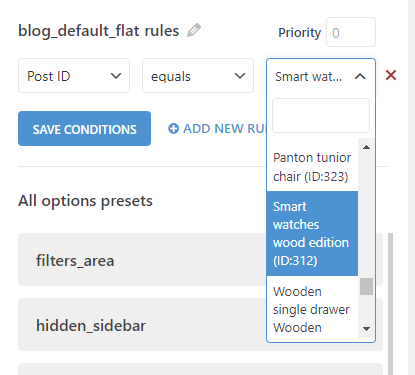Click the dropdown list scrollbar thumb
Viewport: 415px width, 375px height.
point(366,287)
